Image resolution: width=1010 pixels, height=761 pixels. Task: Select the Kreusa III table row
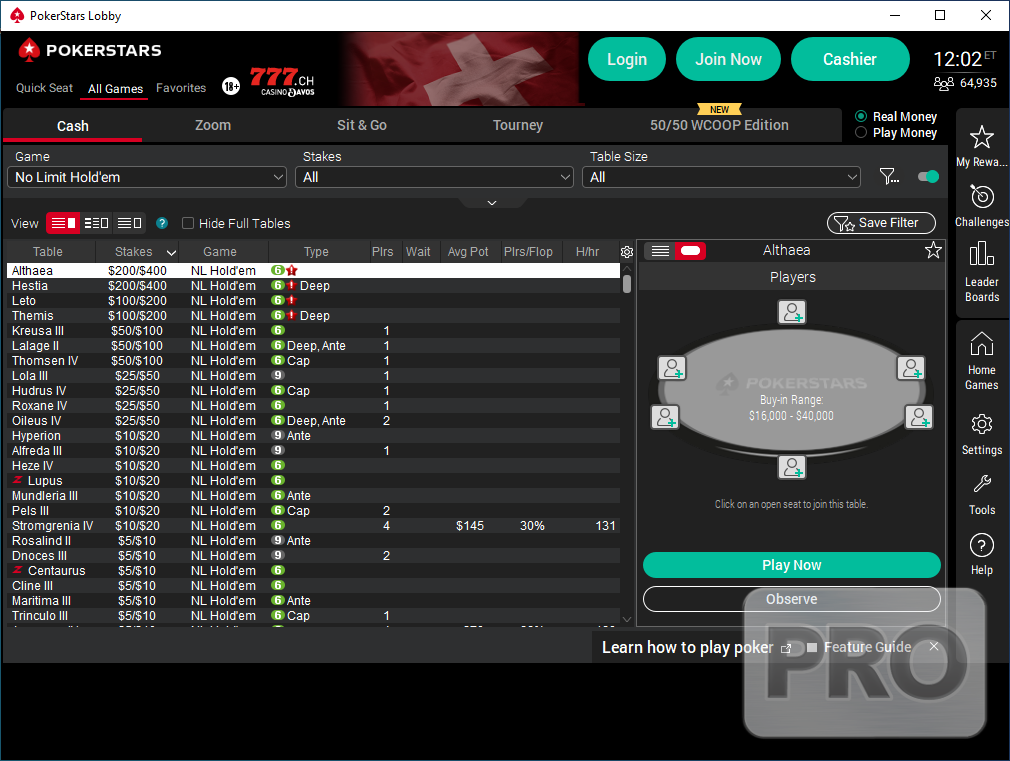[x=313, y=331]
